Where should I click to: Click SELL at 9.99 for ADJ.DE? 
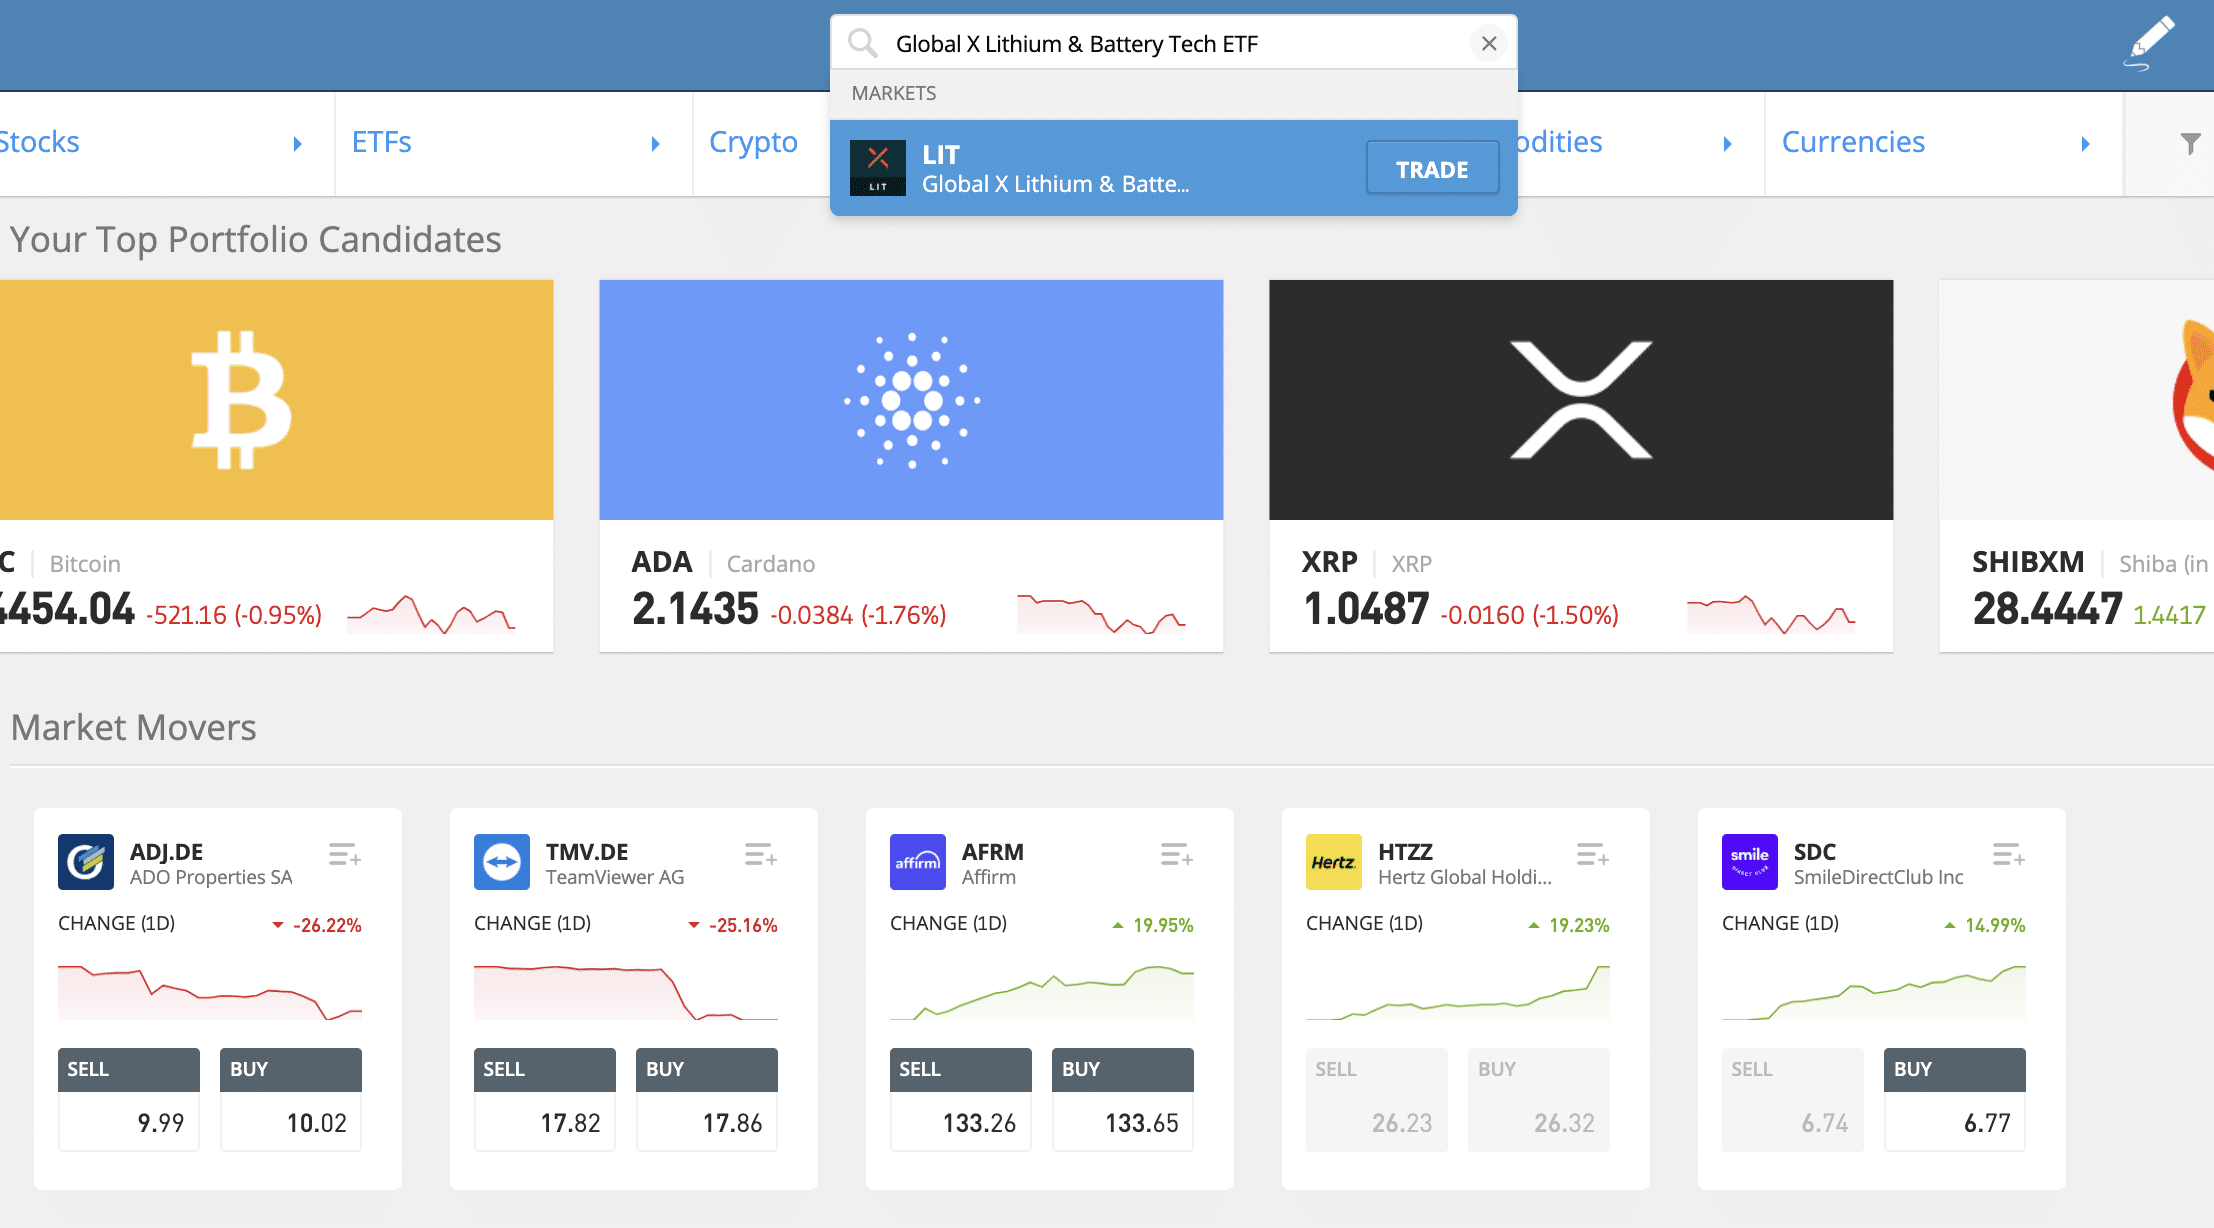[x=128, y=1100]
